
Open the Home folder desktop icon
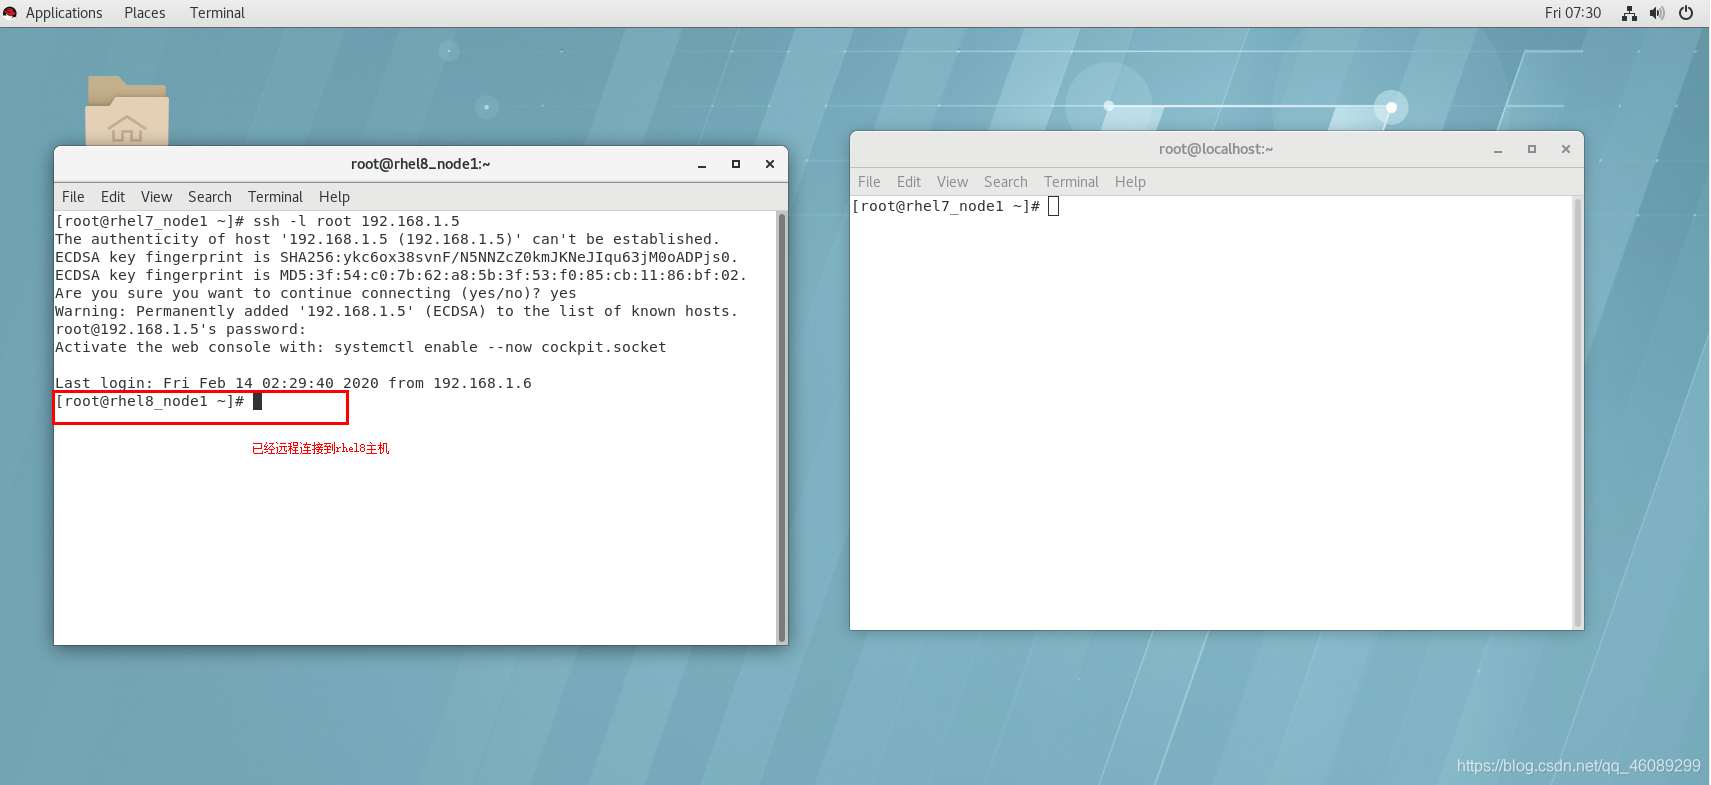click(x=127, y=110)
